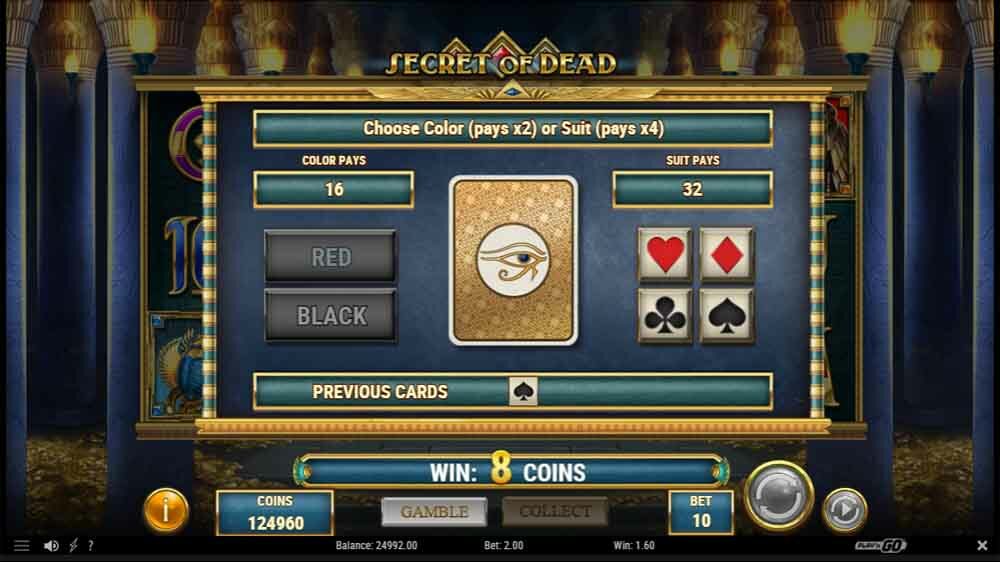Choose BLACK color gamble
The width and height of the screenshot is (1000, 562).
[x=330, y=315]
